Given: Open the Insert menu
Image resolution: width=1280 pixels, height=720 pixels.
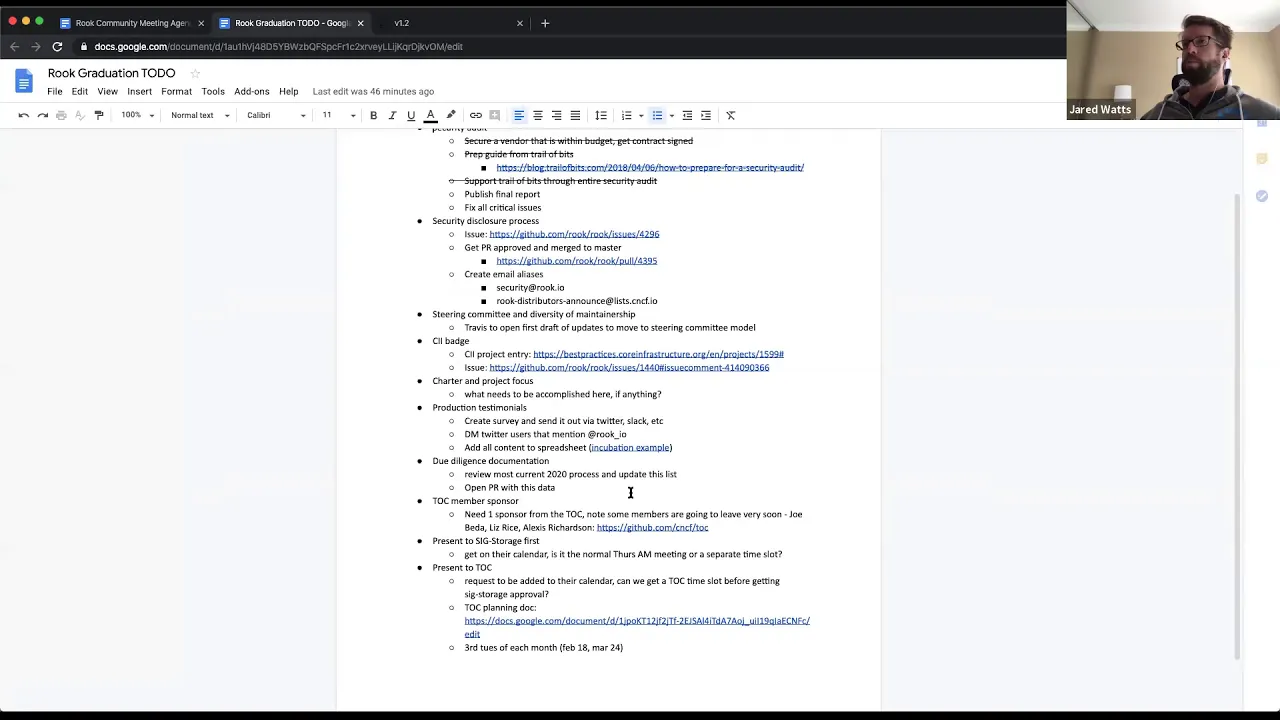Looking at the screenshot, I should click(x=139, y=91).
